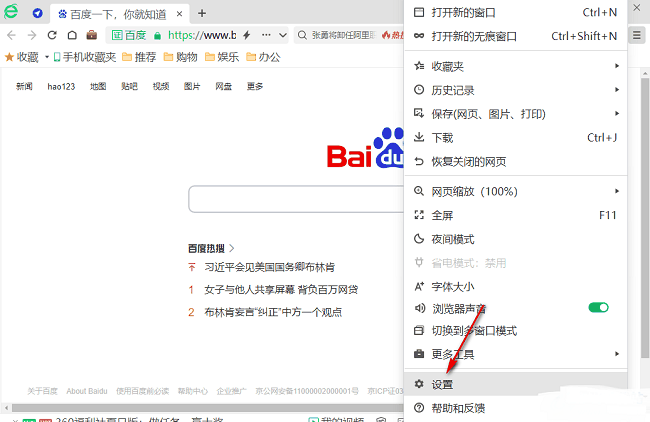Click the address bar URL field
Screen dimensions: 650x422
(202, 35)
